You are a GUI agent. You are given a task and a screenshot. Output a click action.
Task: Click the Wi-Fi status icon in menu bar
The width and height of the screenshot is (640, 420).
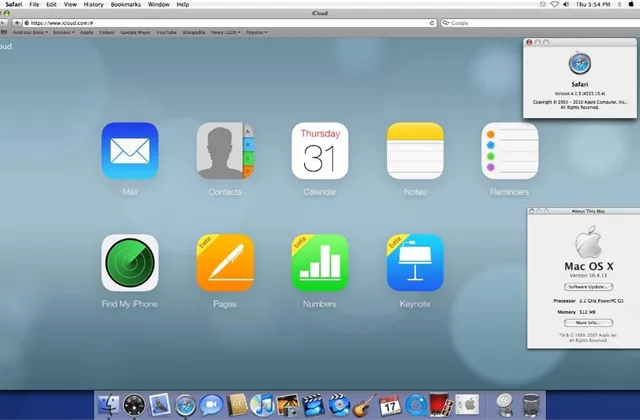554,4
